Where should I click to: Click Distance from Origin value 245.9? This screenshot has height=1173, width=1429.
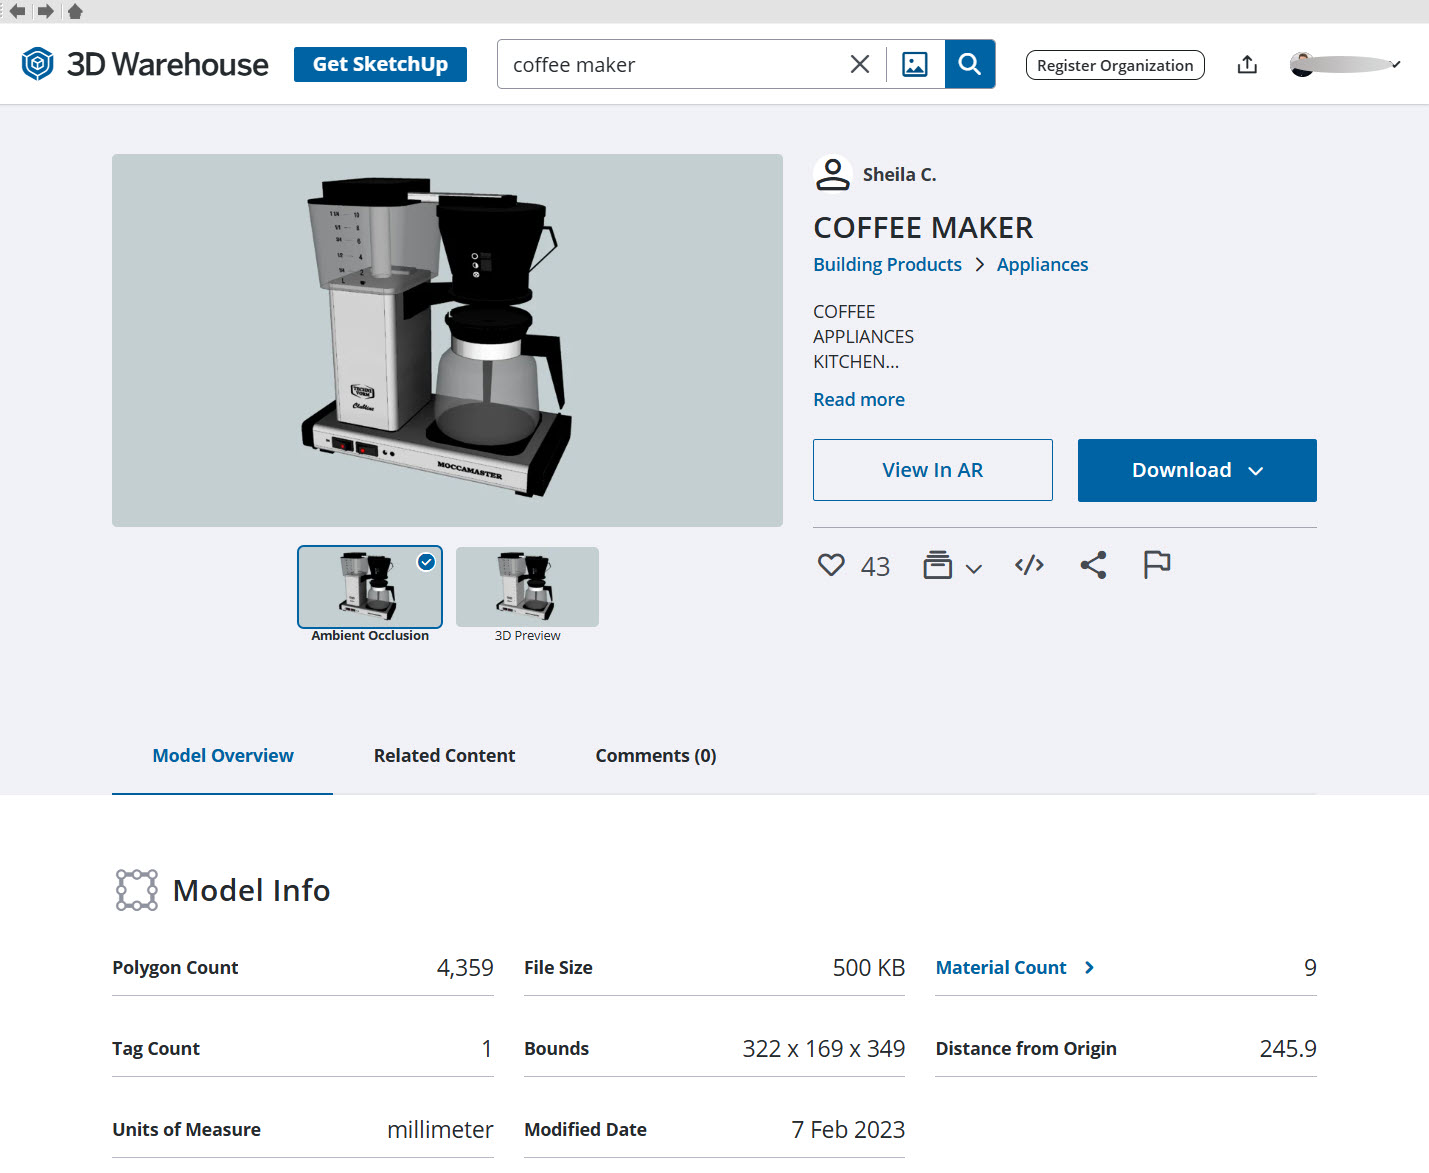pyautogui.click(x=1288, y=1048)
